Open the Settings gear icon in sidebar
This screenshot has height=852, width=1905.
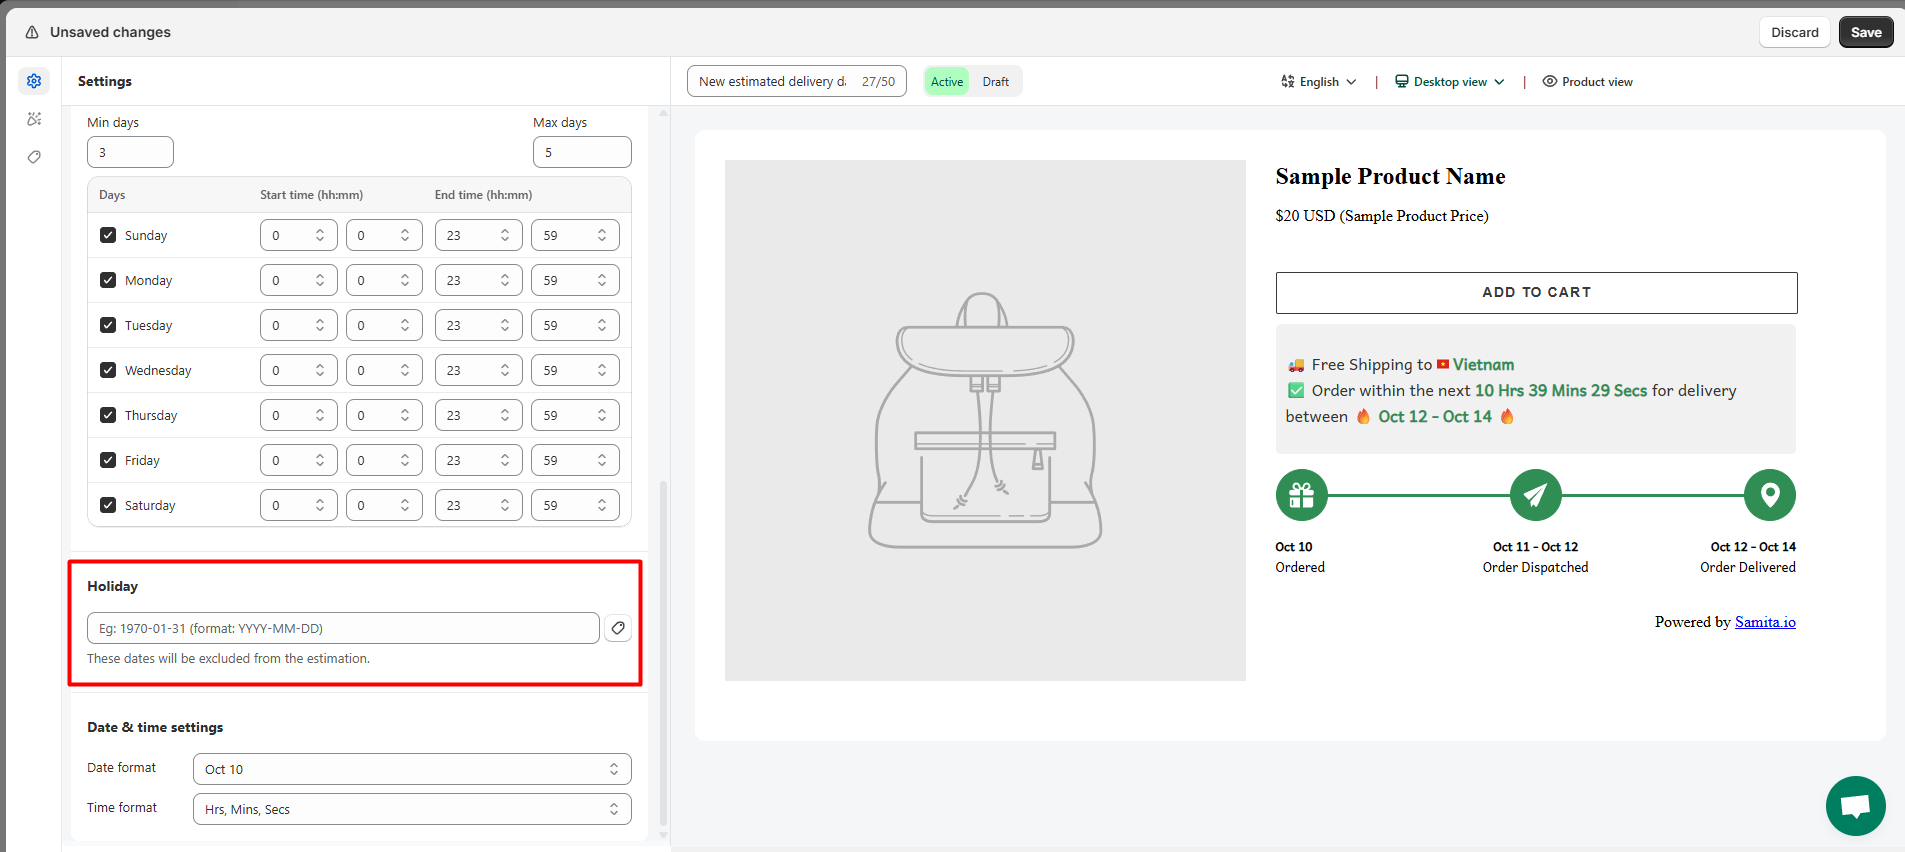point(34,81)
